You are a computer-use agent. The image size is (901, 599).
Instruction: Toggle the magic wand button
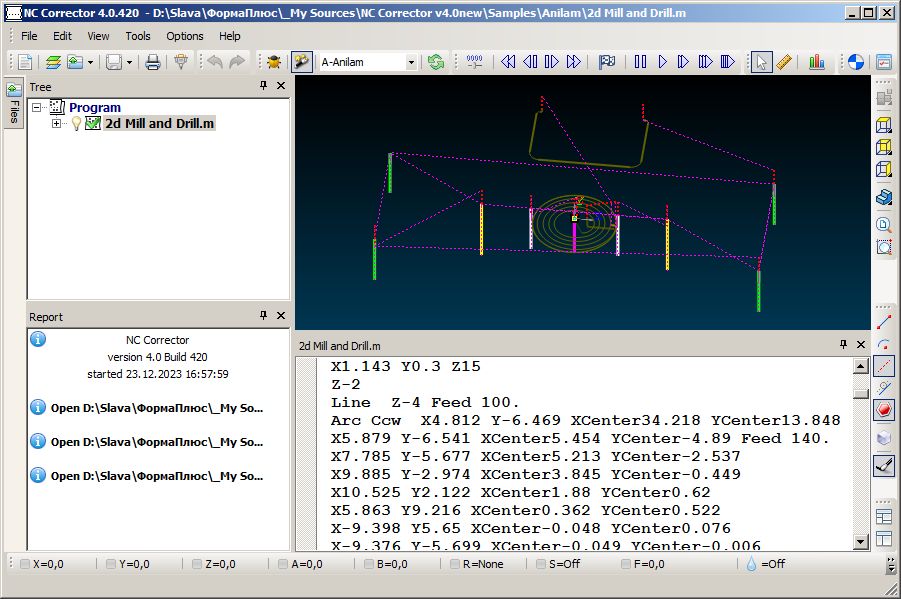coord(302,62)
